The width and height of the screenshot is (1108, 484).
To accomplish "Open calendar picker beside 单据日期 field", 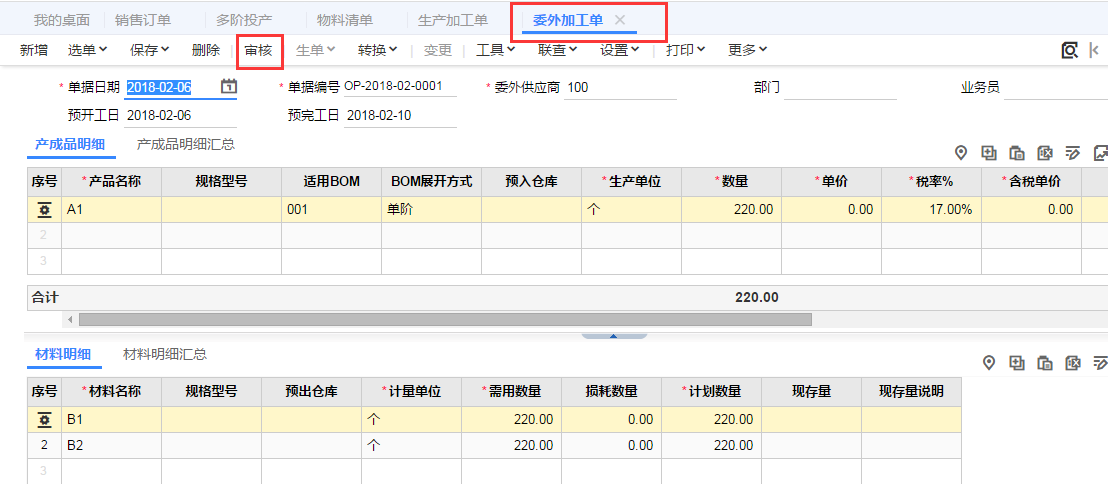I will (x=229, y=87).
